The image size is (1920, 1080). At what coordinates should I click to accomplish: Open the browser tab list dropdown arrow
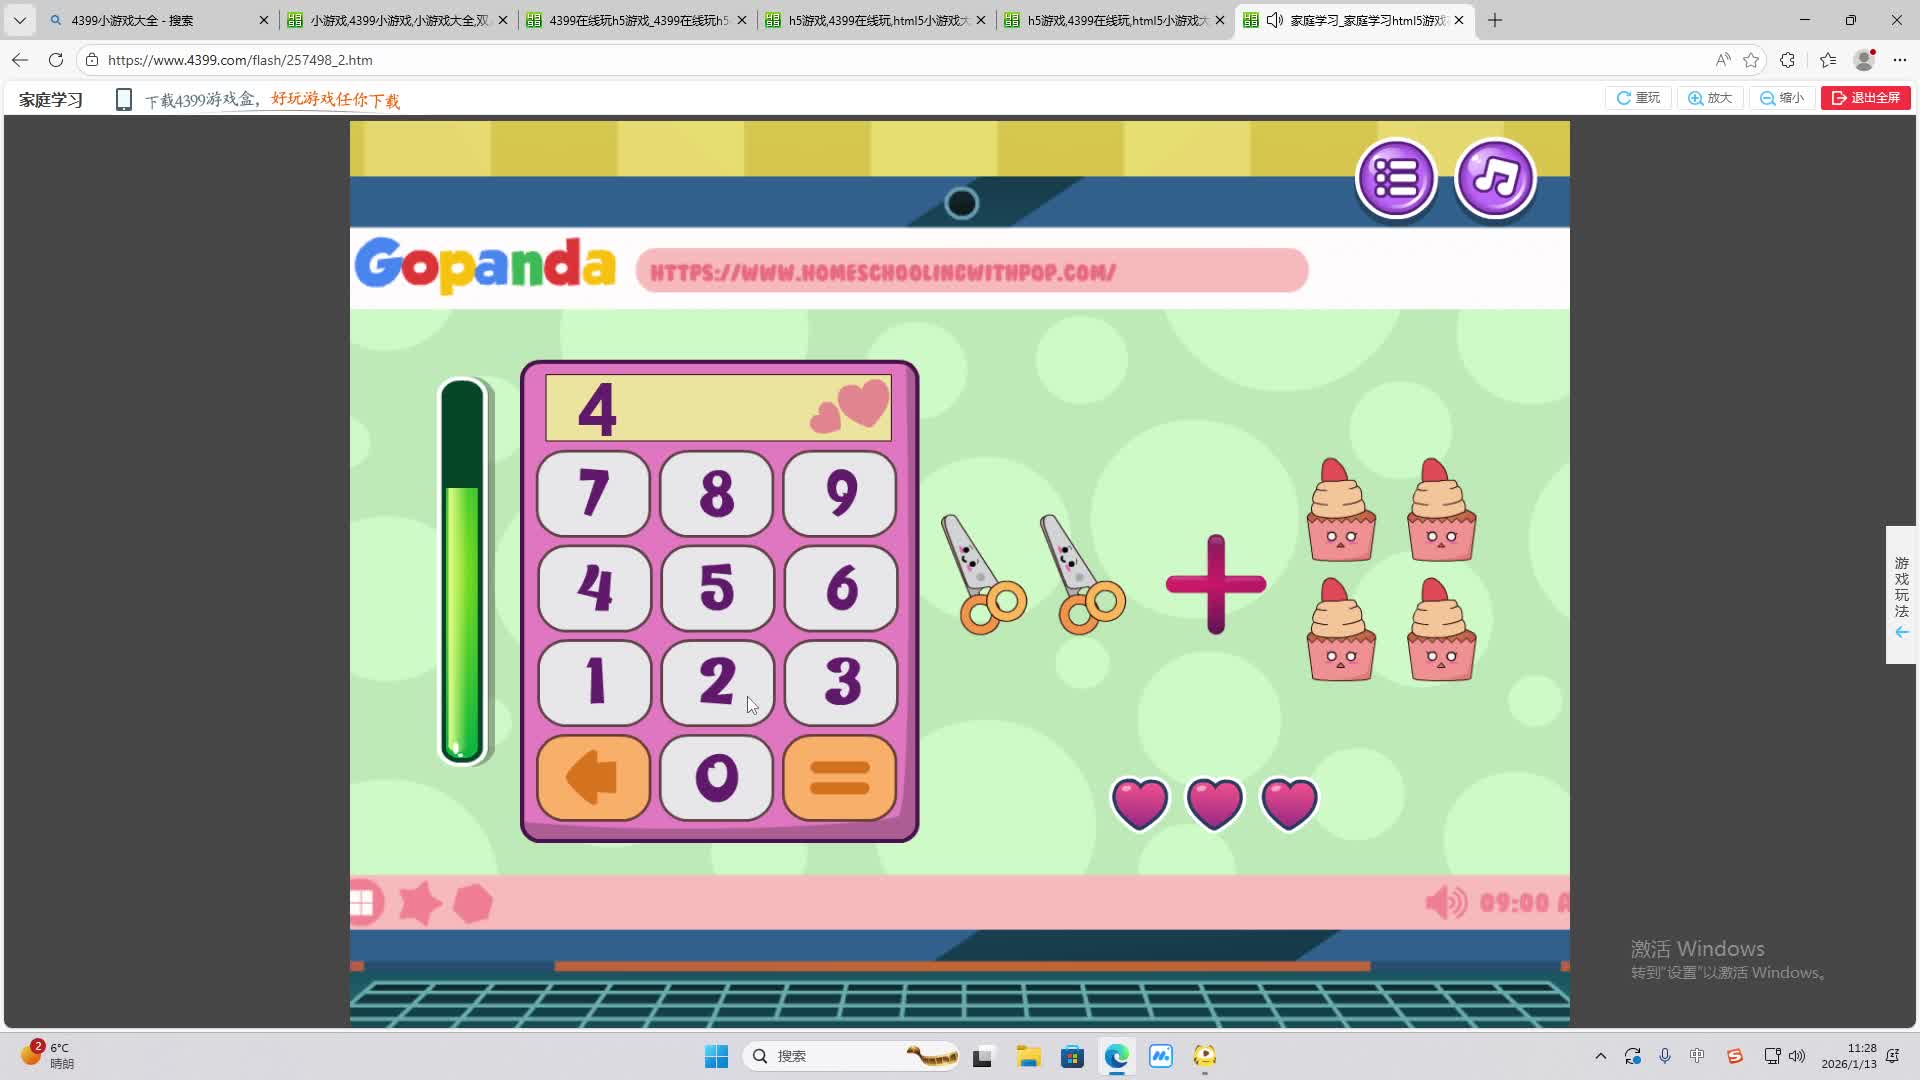click(19, 20)
